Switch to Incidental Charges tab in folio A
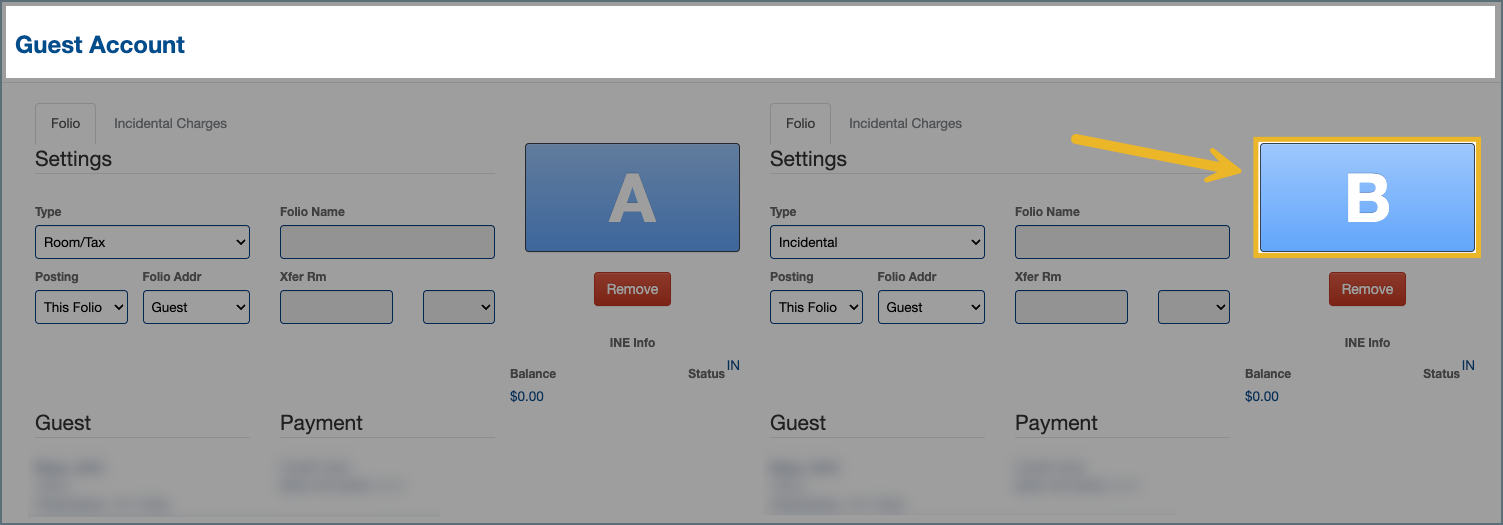The height and width of the screenshot is (525, 1503). pyautogui.click(x=170, y=123)
